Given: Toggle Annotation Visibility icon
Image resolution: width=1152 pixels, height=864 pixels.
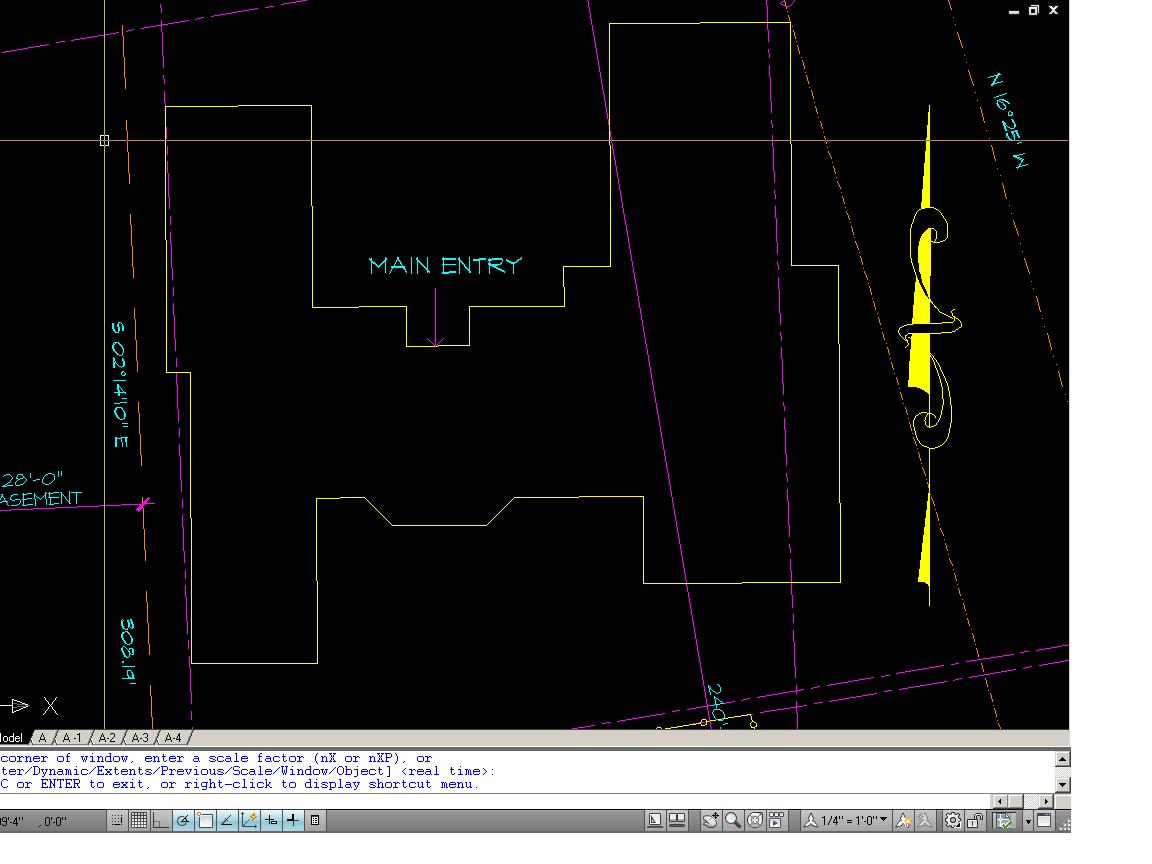Looking at the screenshot, I should click(904, 821).
